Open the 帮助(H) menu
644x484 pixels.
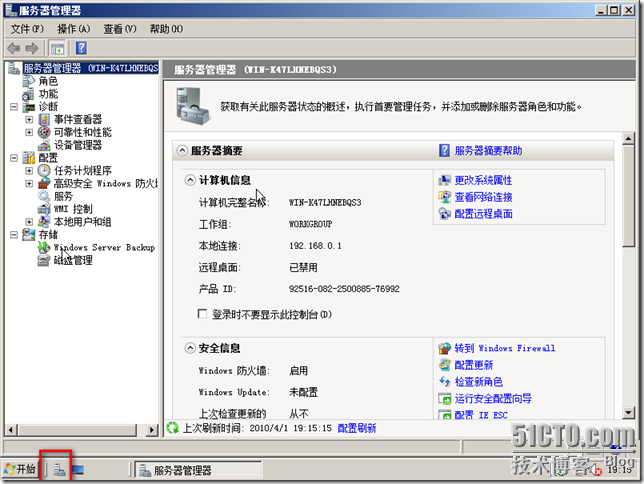click(166, 29)
